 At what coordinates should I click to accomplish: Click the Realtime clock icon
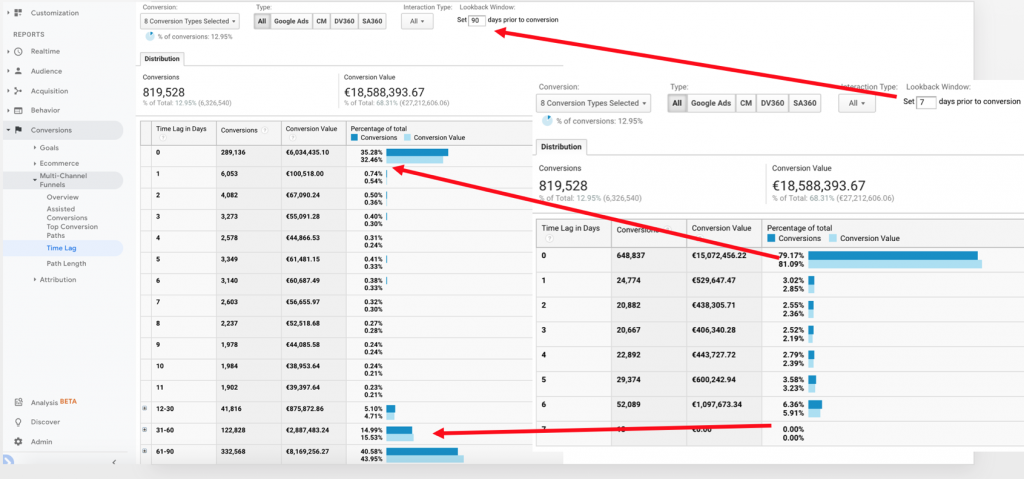tap(18, 51)
